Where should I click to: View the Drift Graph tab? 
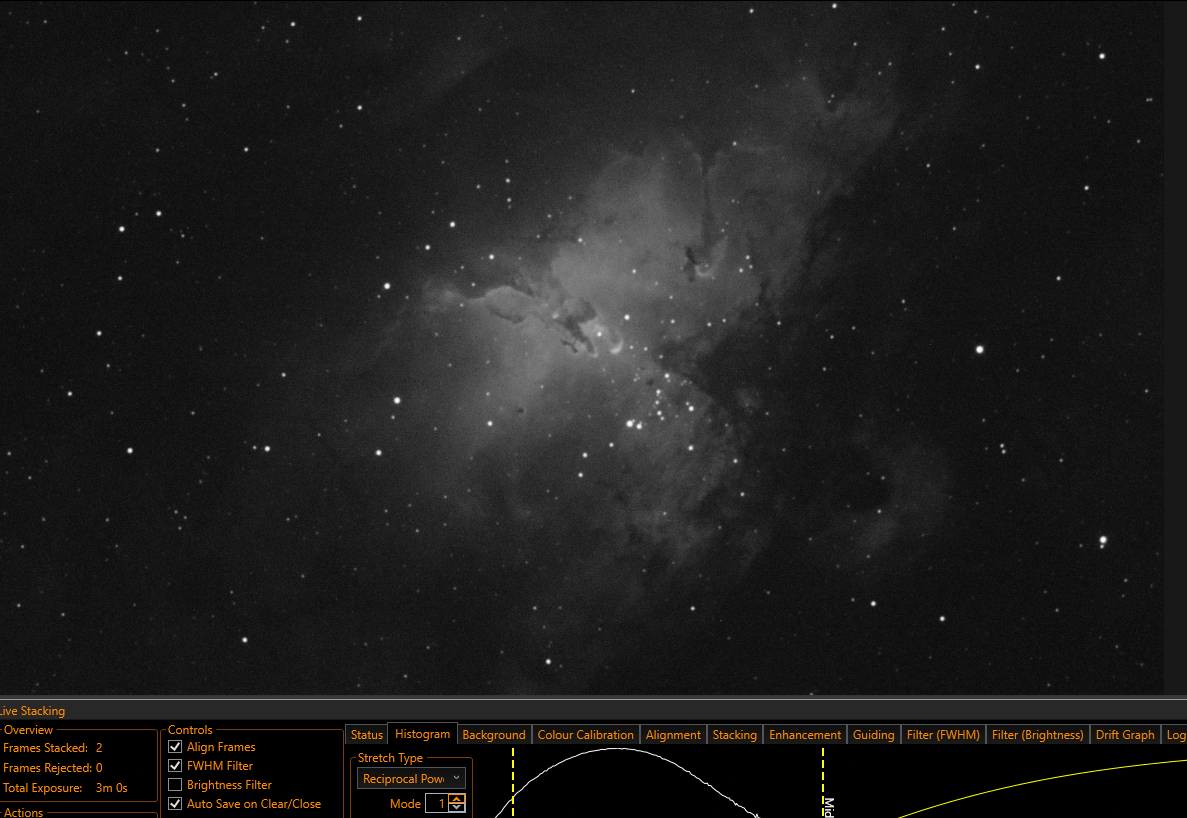coord(1125,735)
